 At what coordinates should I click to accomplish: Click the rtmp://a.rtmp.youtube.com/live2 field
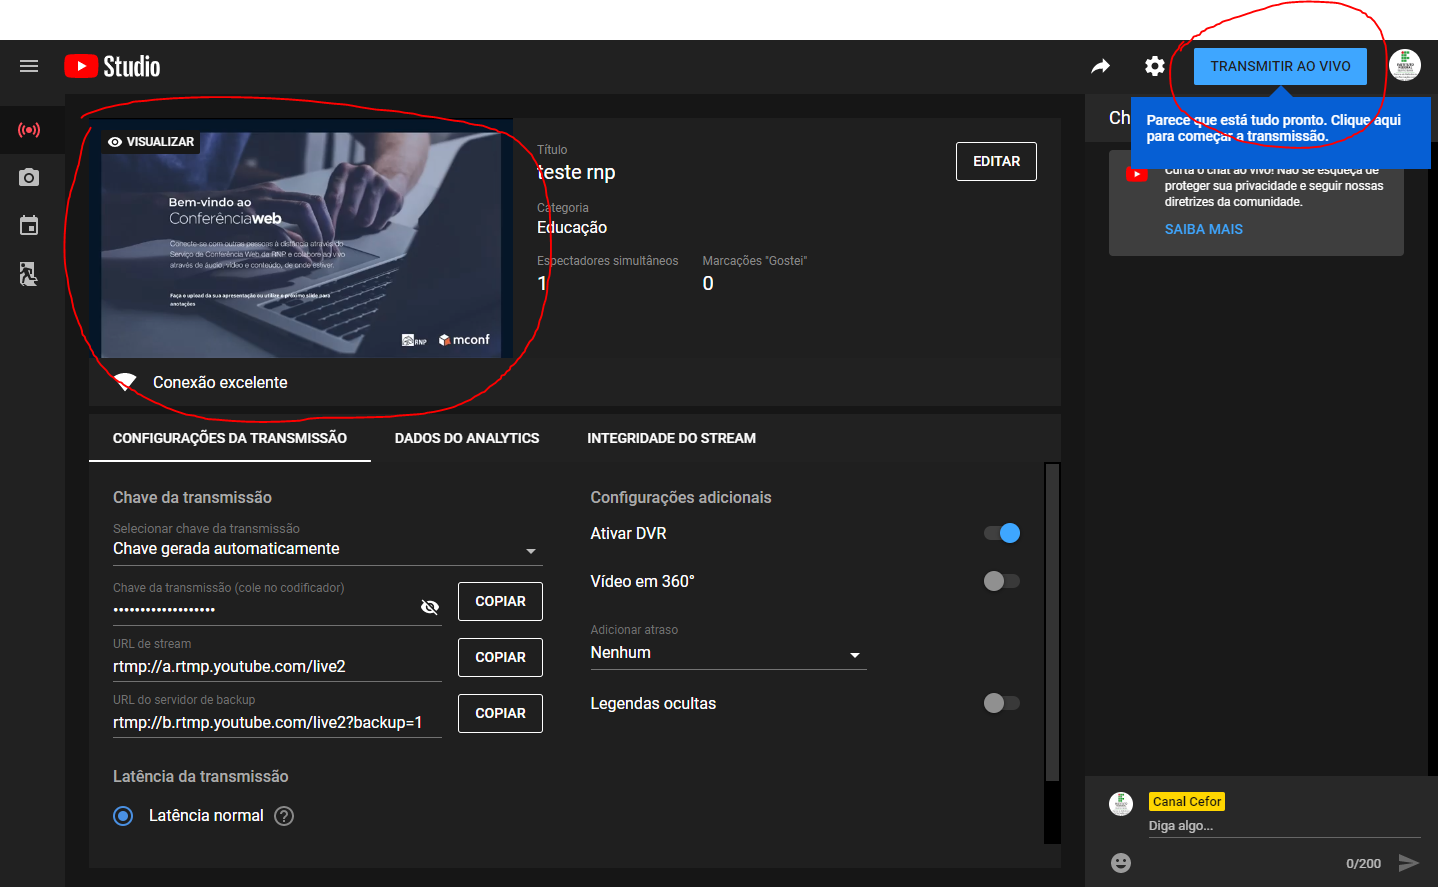[277, 667]
